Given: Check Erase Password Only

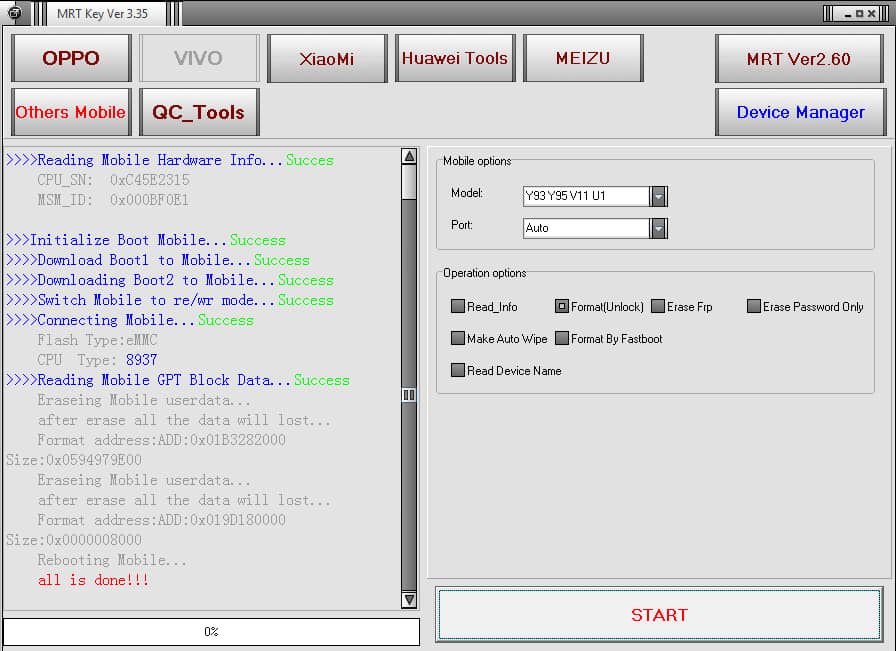Looking at the screenshot, I should tap(754, 306).
